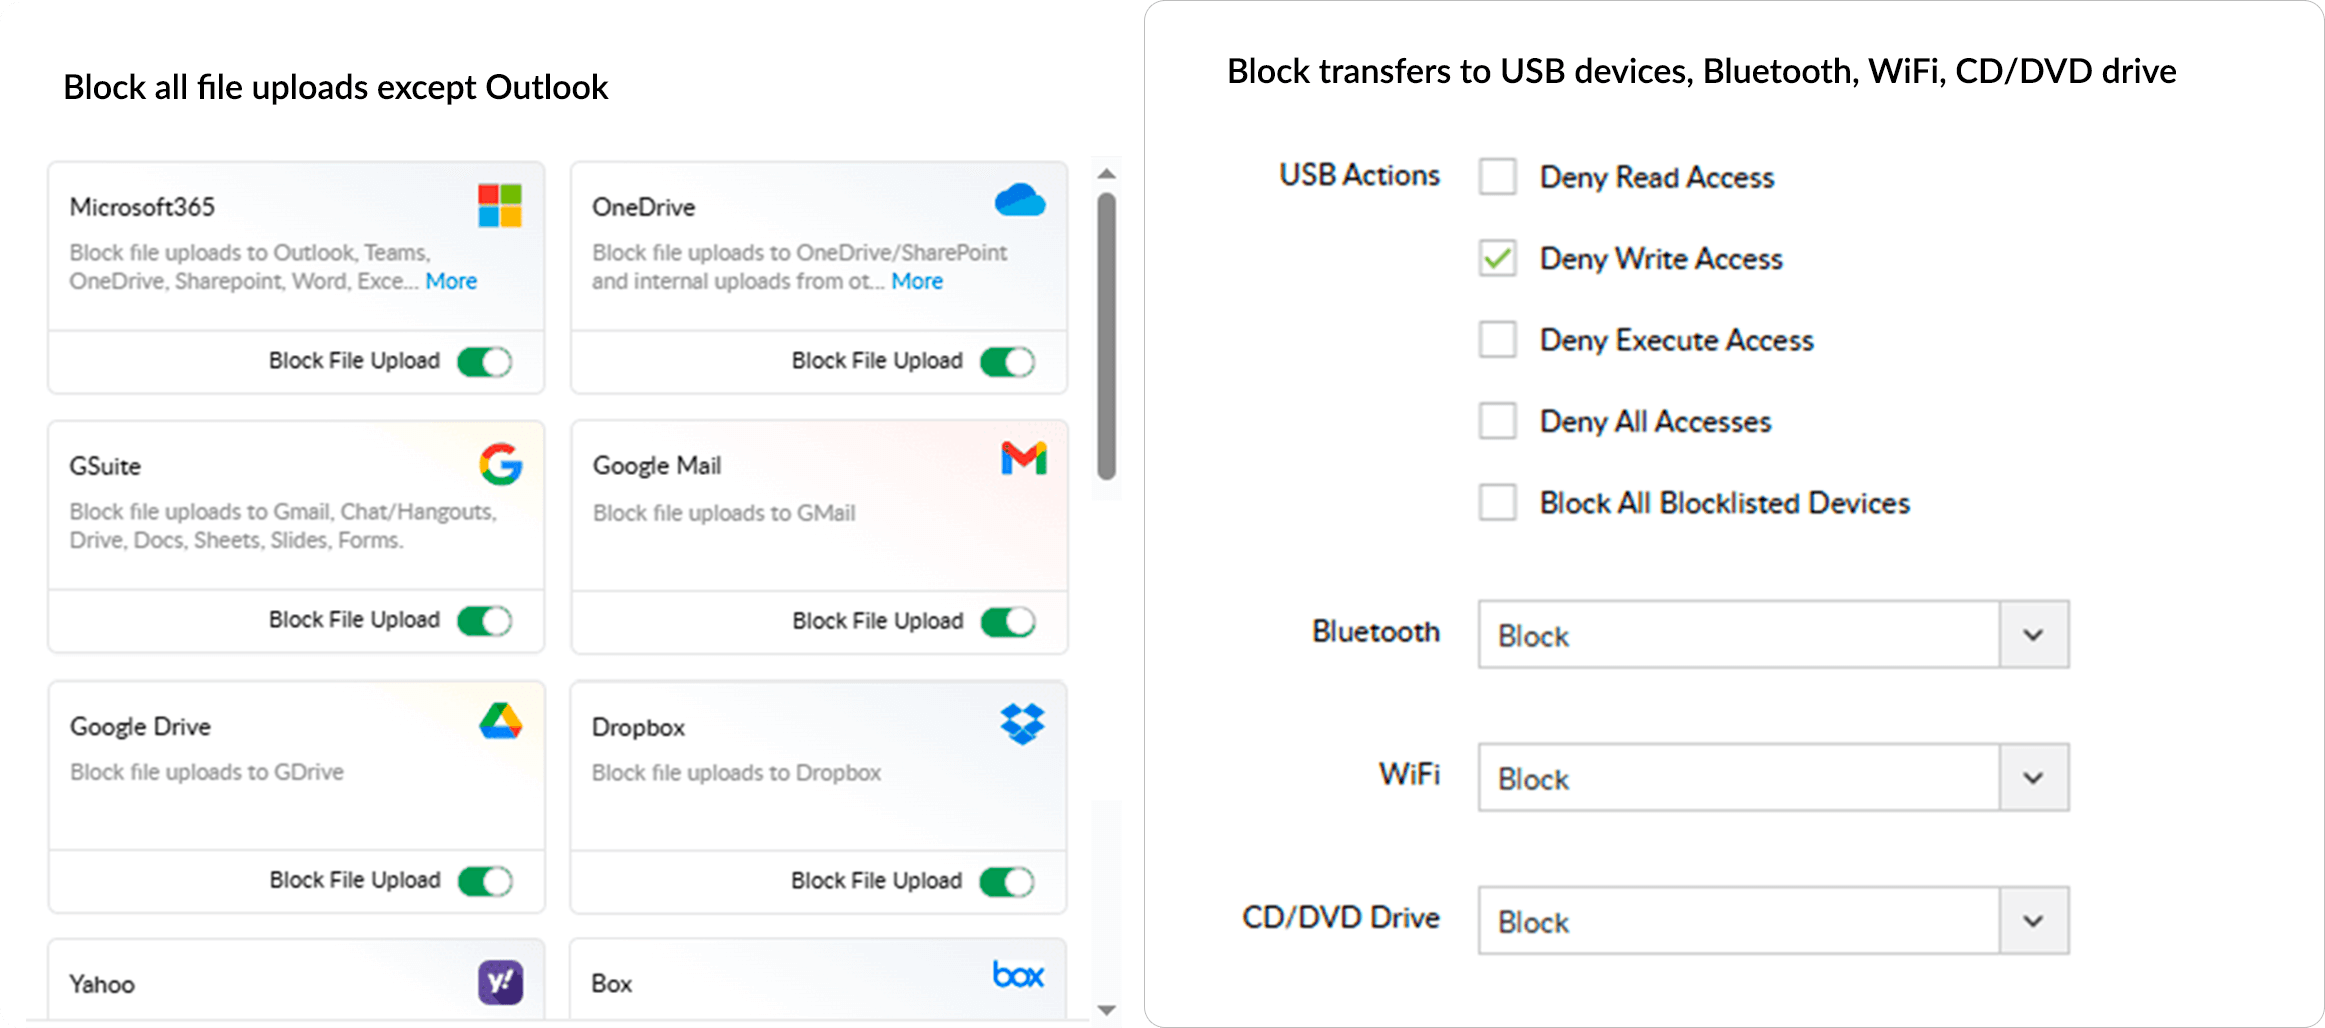Check the Deny Read Access checkbox
Image resolution: width=2325 pixels, height=1028 pixels.
pyautogui.click(x=1497, y=177)
